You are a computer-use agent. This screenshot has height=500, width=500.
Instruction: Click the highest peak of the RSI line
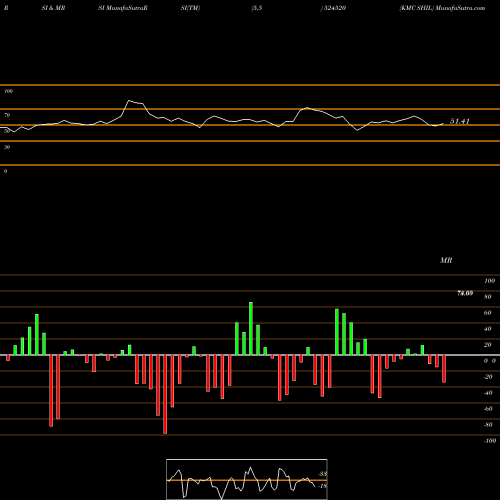pyautogui.click(x=129, y=100)
